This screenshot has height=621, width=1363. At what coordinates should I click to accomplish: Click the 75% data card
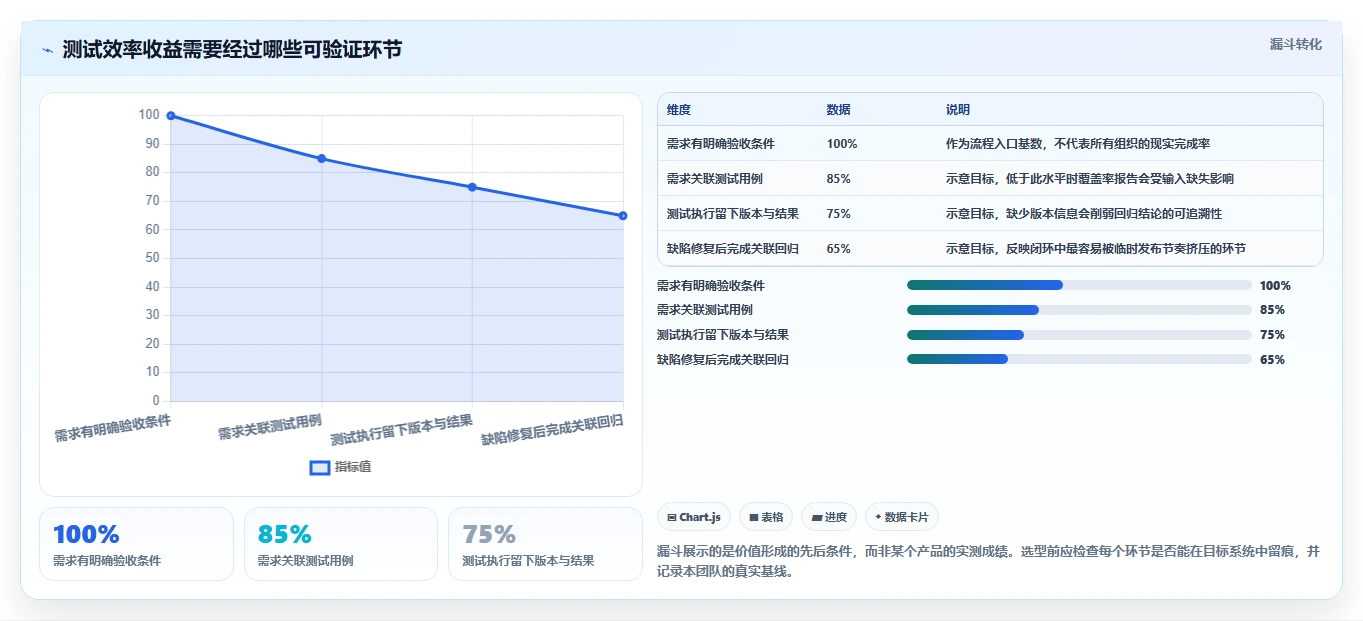coord(545,544)
